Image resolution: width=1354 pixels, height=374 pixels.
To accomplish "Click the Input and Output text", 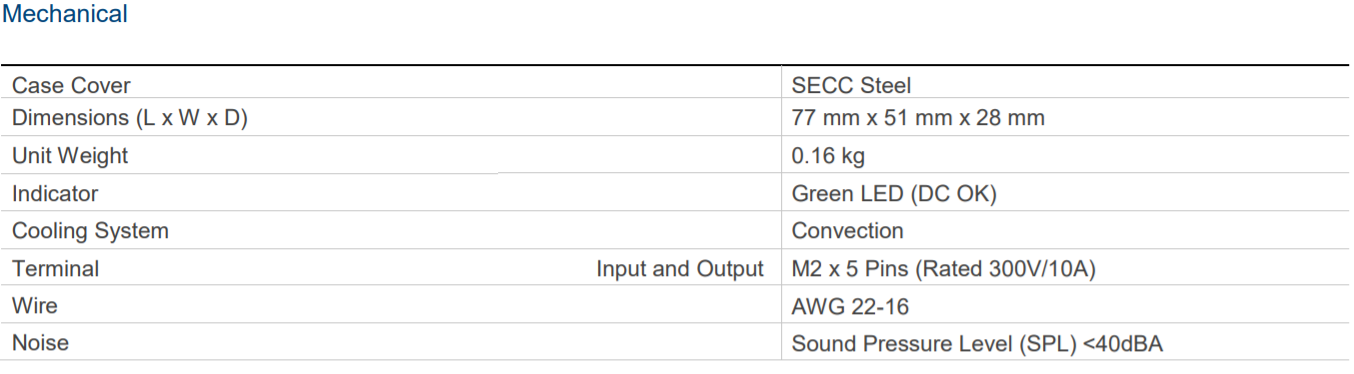I will pos(680,269).
